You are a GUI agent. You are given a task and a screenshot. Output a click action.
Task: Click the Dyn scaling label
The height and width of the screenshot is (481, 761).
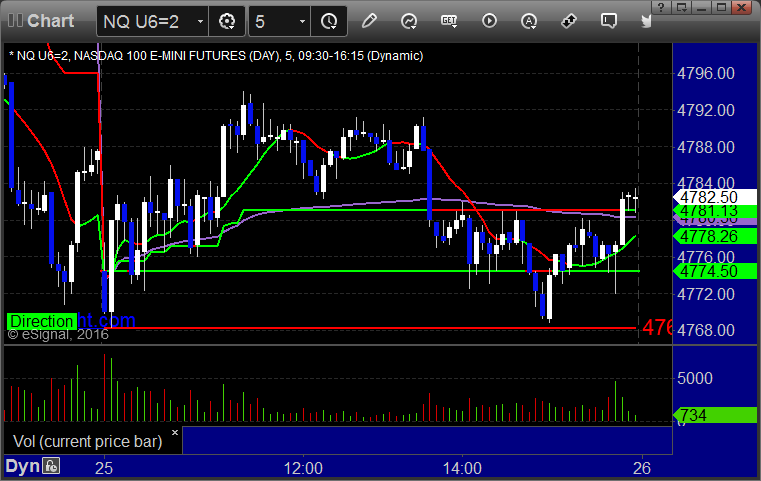(x=22, y=466)
